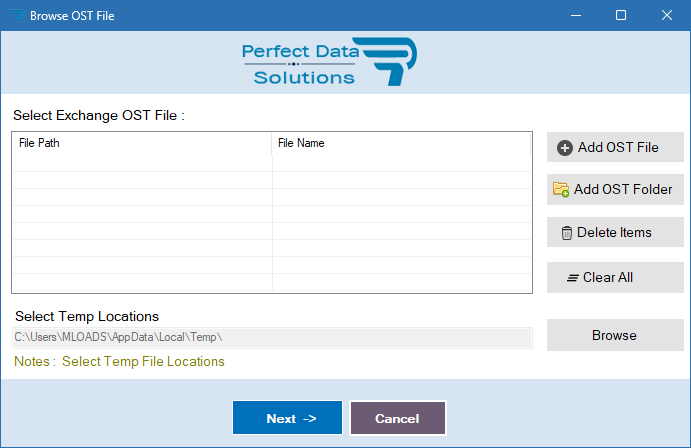Screen dimensions: 691x448
Task: Click the app icon in the title bar
Action: (17, 15)
